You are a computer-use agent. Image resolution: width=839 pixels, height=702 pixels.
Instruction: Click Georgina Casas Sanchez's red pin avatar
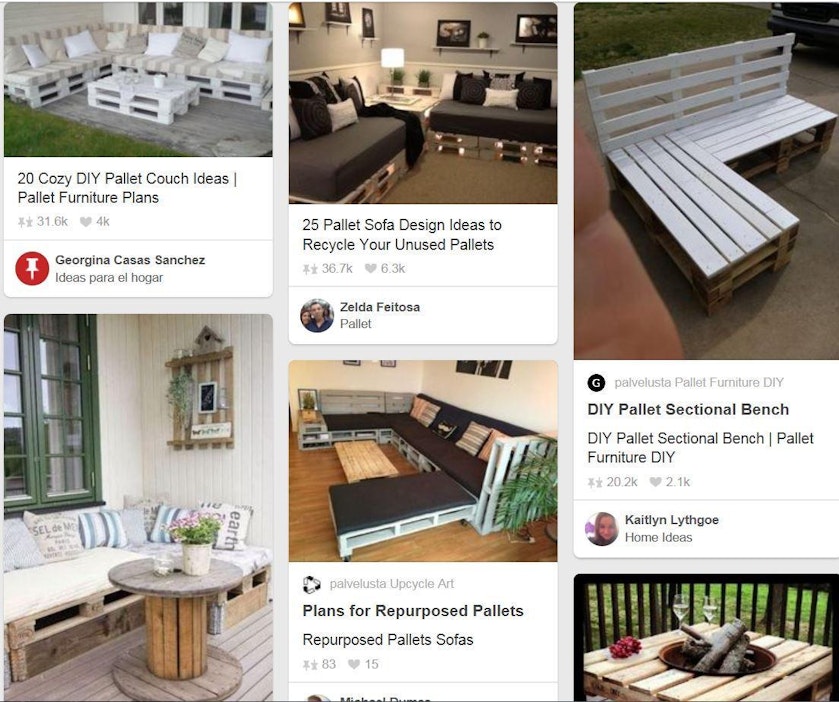pos(32,269)
